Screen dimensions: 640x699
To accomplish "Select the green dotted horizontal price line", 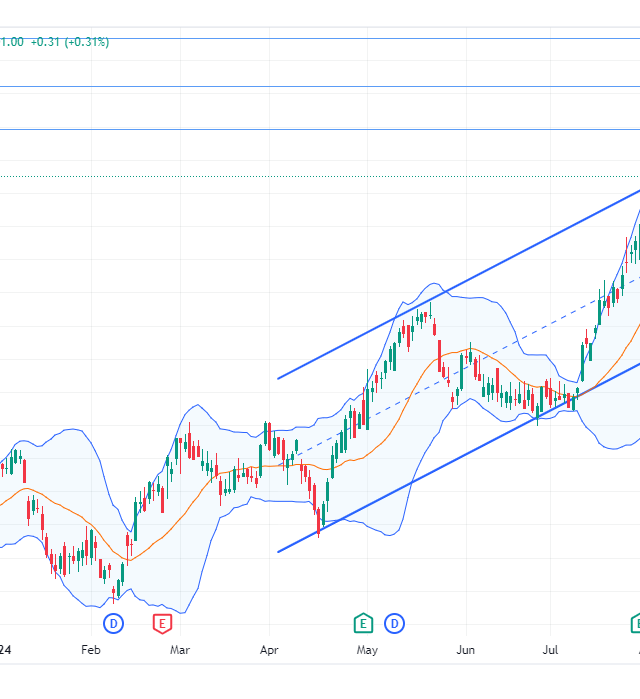I will [x=320, y=177].
